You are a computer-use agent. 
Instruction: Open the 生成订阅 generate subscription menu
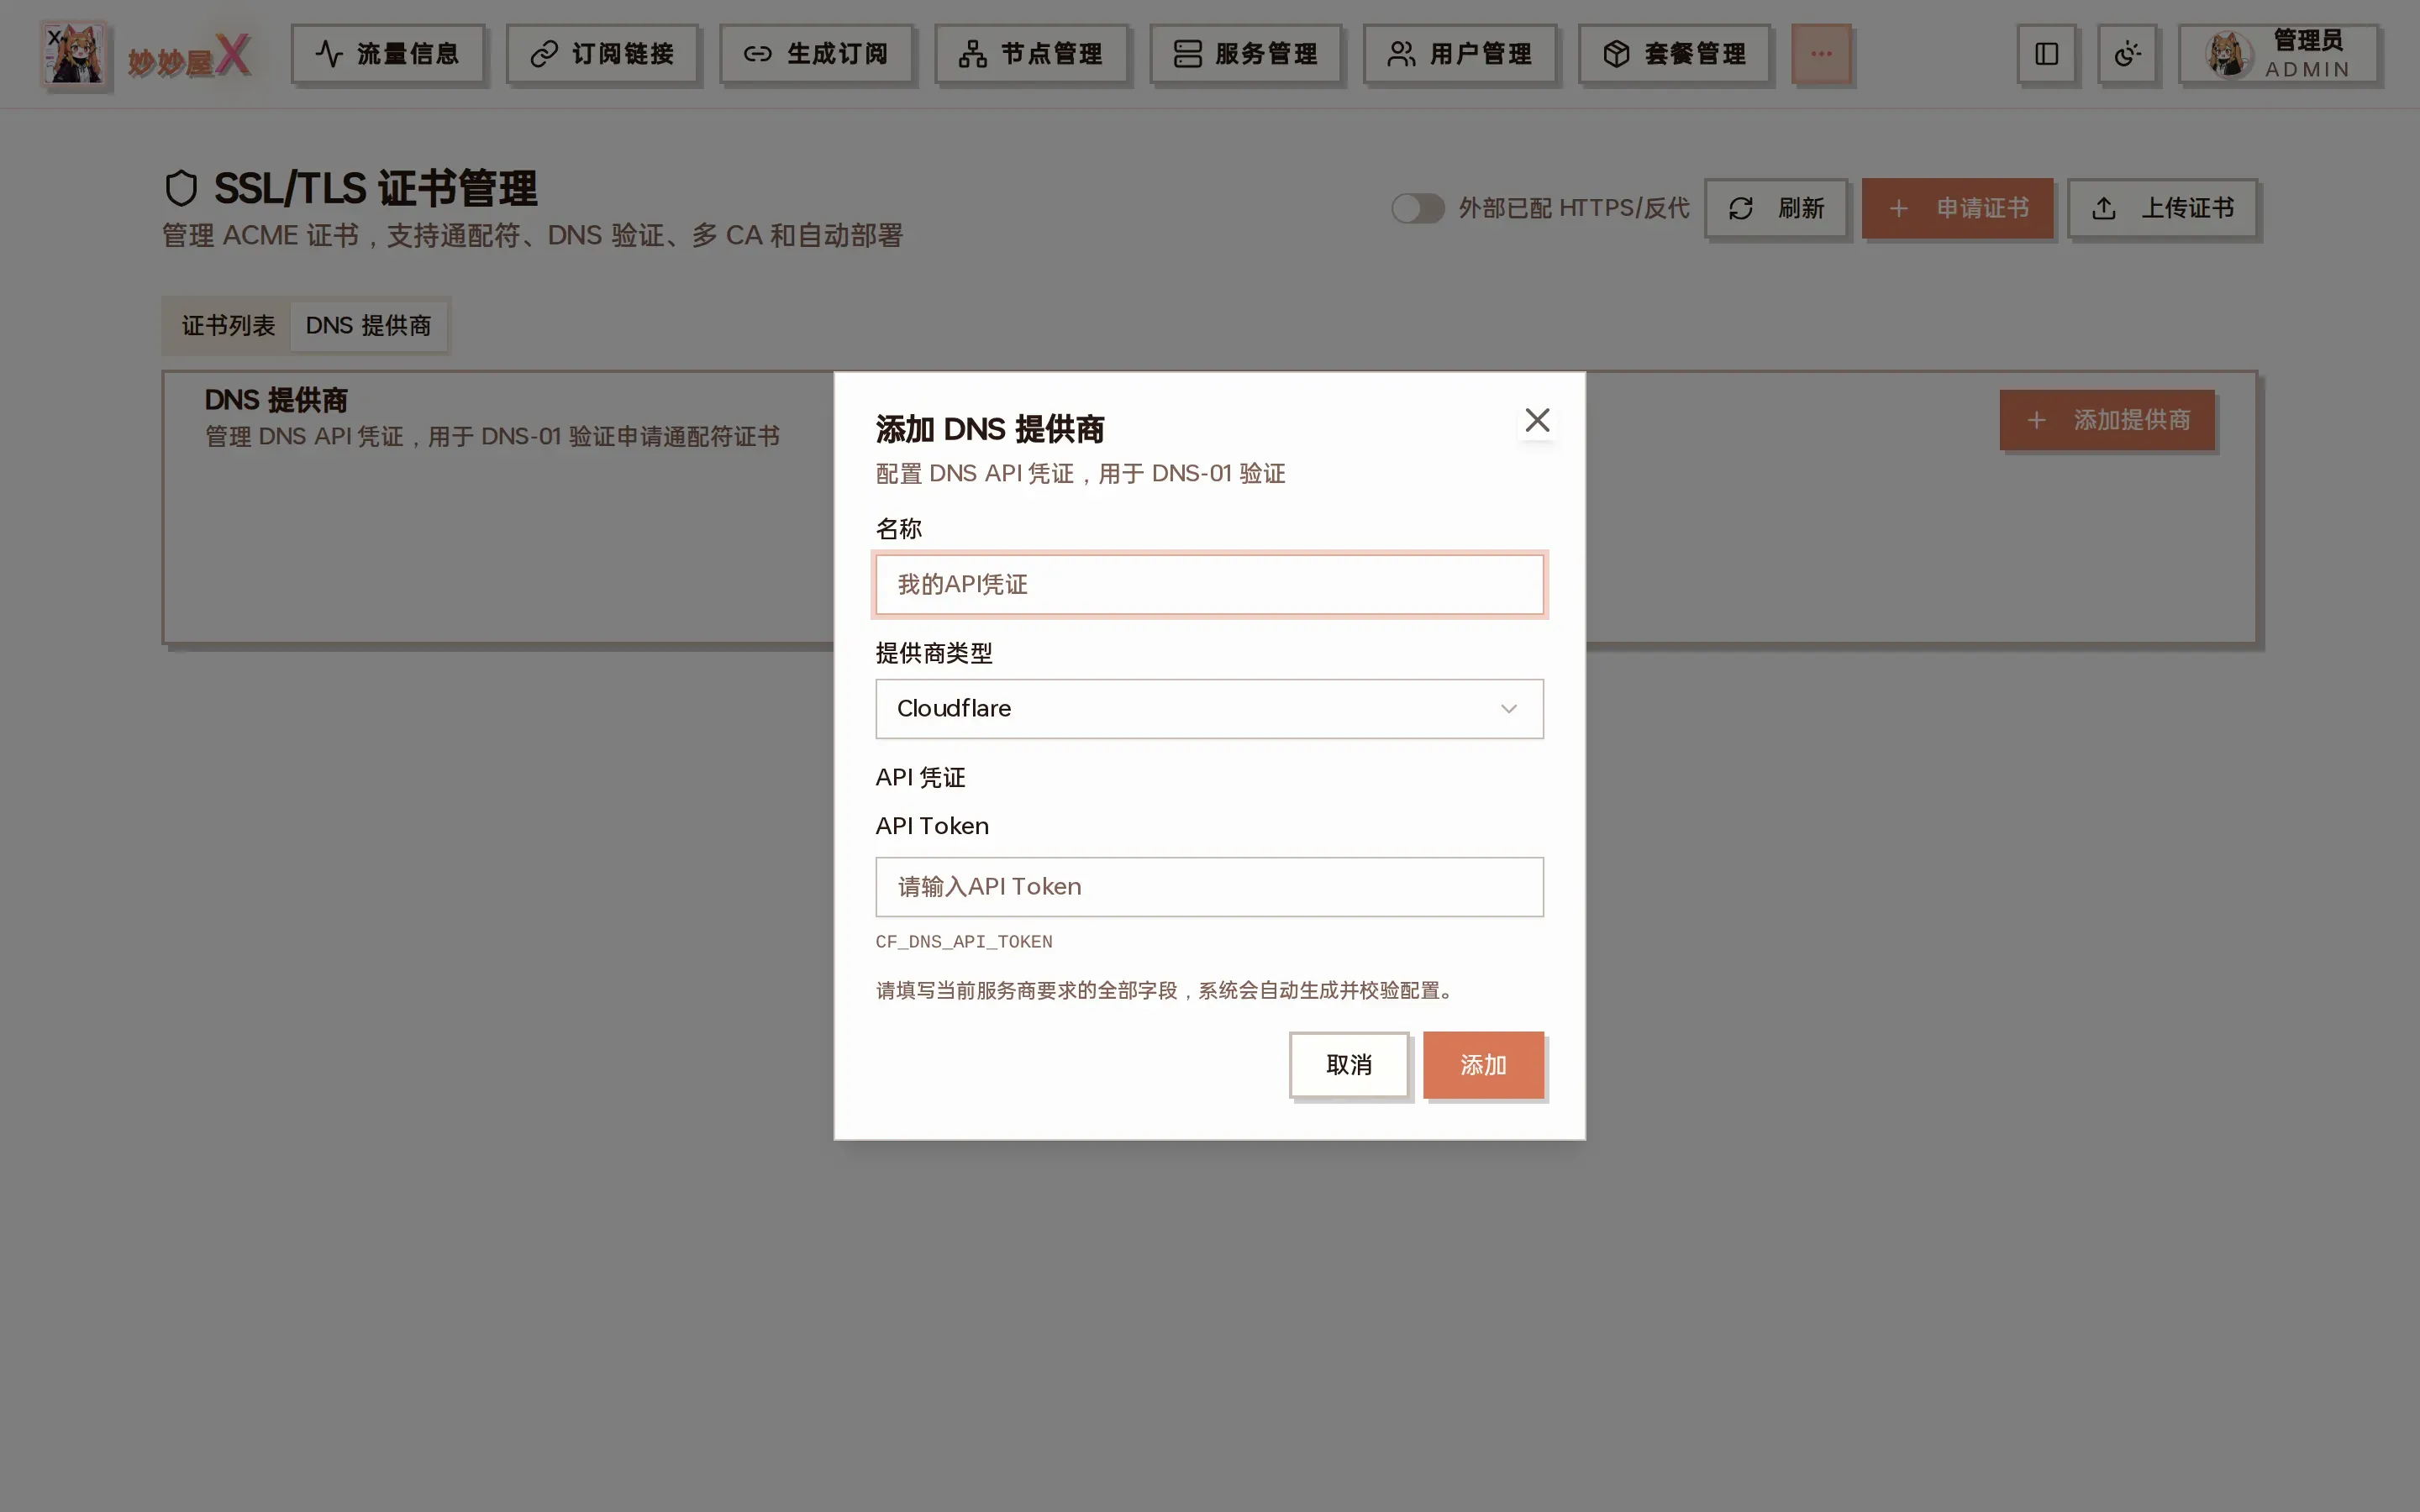click(x=816, y=54)
